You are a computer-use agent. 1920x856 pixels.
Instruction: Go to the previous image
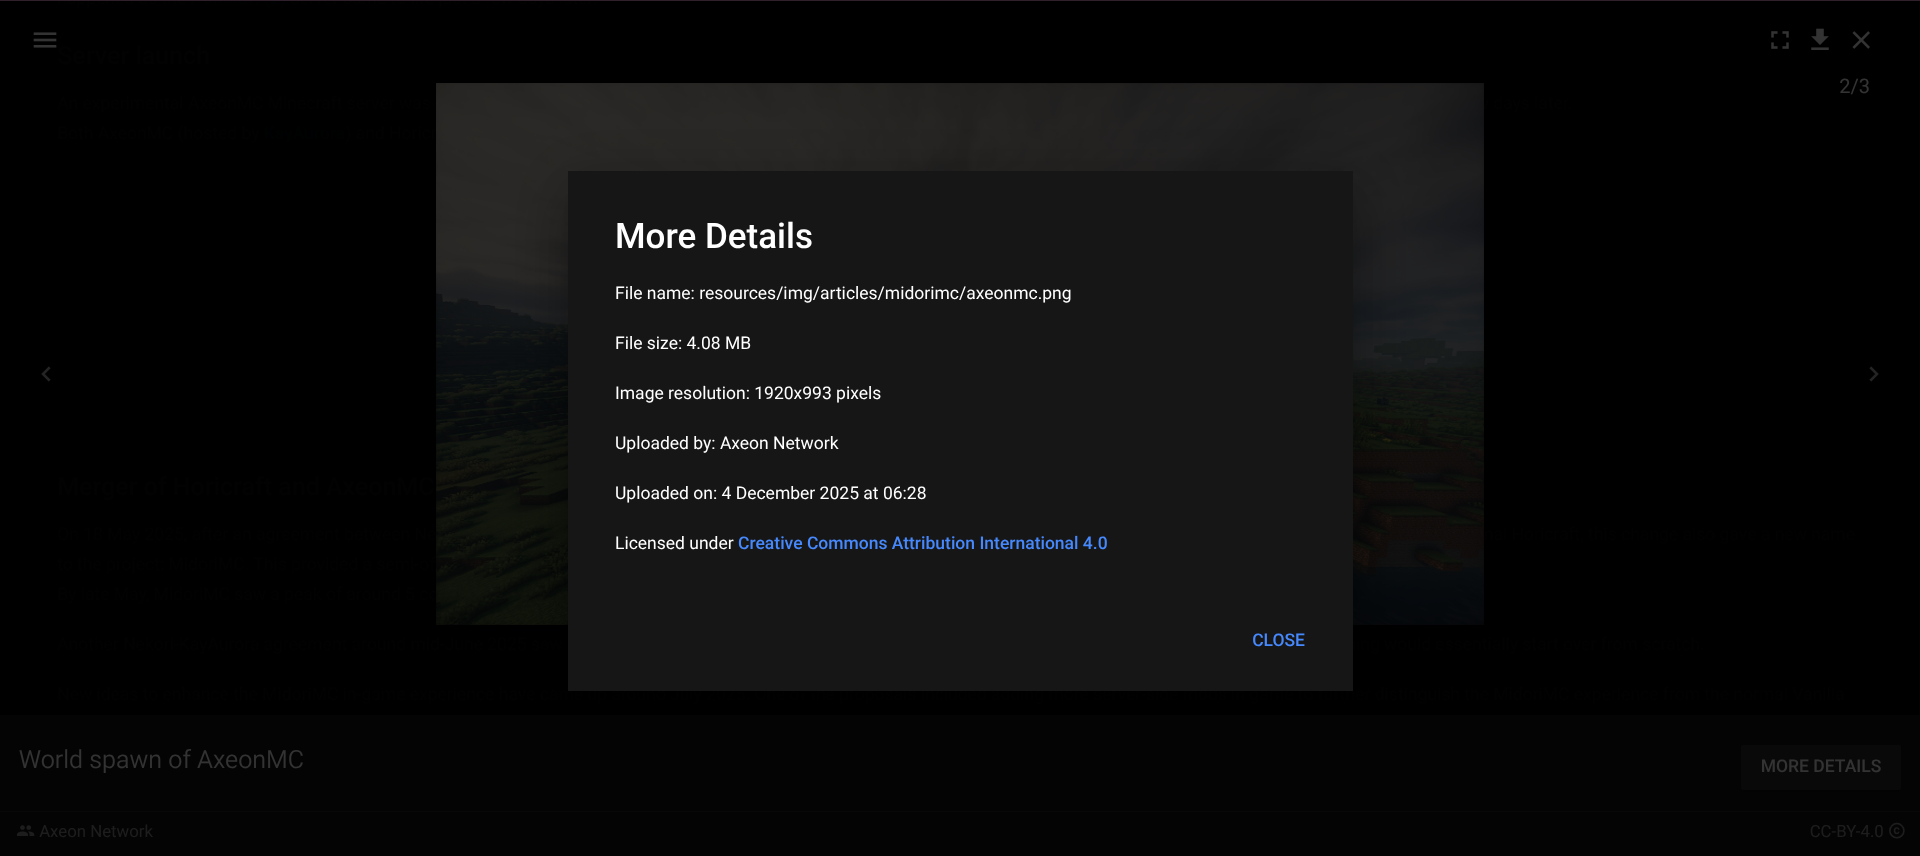click(x=46, y=374)
